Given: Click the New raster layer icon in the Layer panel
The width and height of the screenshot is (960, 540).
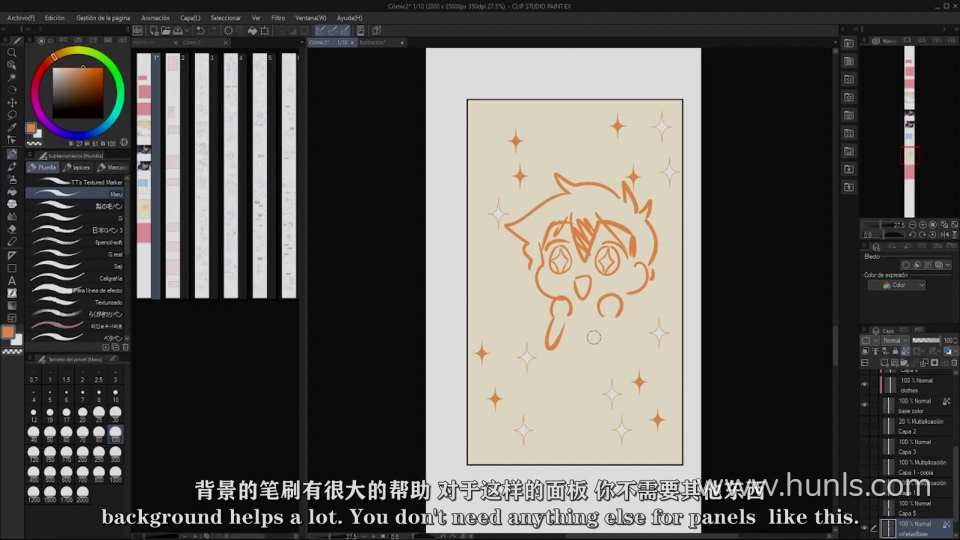Looking at the screenshot, I should tap(884, 363).
